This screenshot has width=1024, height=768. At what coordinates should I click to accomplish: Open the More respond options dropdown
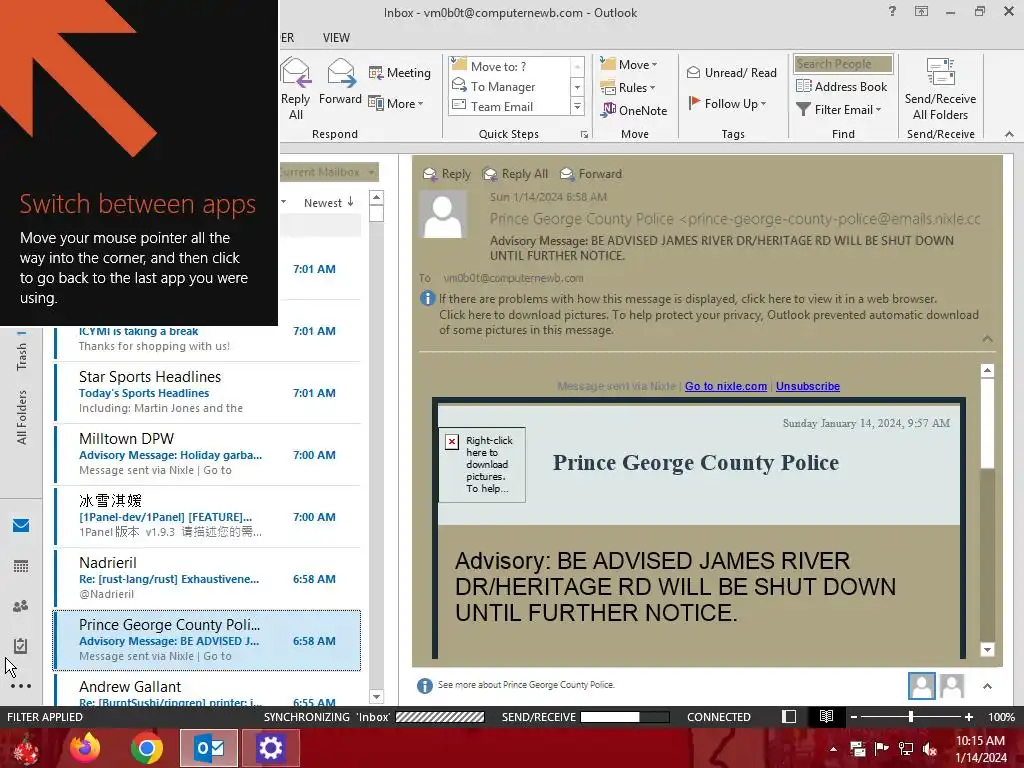(396, 103)
